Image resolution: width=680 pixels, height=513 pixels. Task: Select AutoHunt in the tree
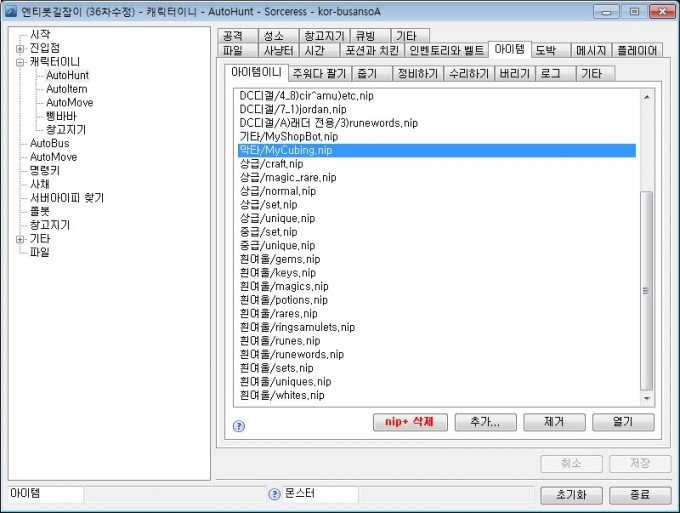67,75
